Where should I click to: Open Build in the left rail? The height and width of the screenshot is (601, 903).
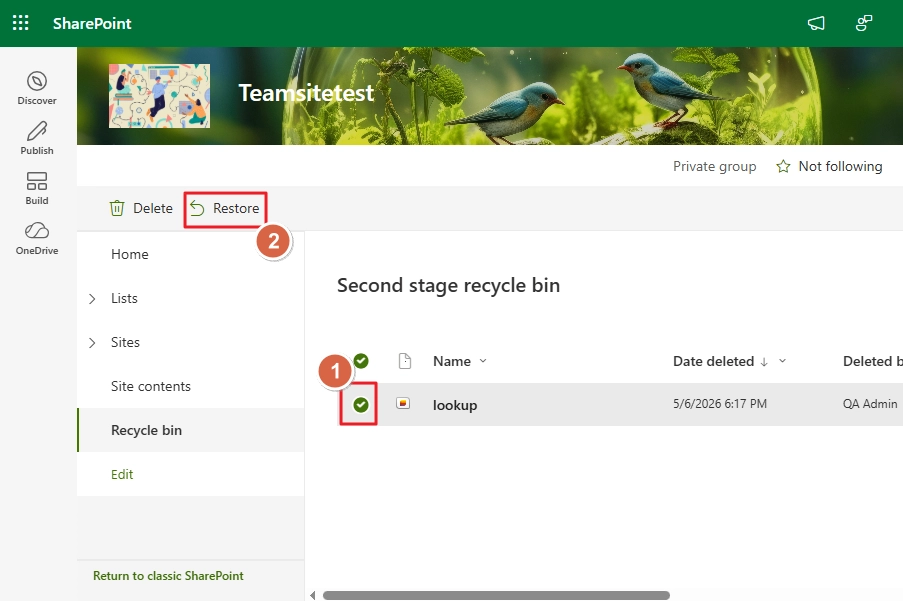[37, 188]
